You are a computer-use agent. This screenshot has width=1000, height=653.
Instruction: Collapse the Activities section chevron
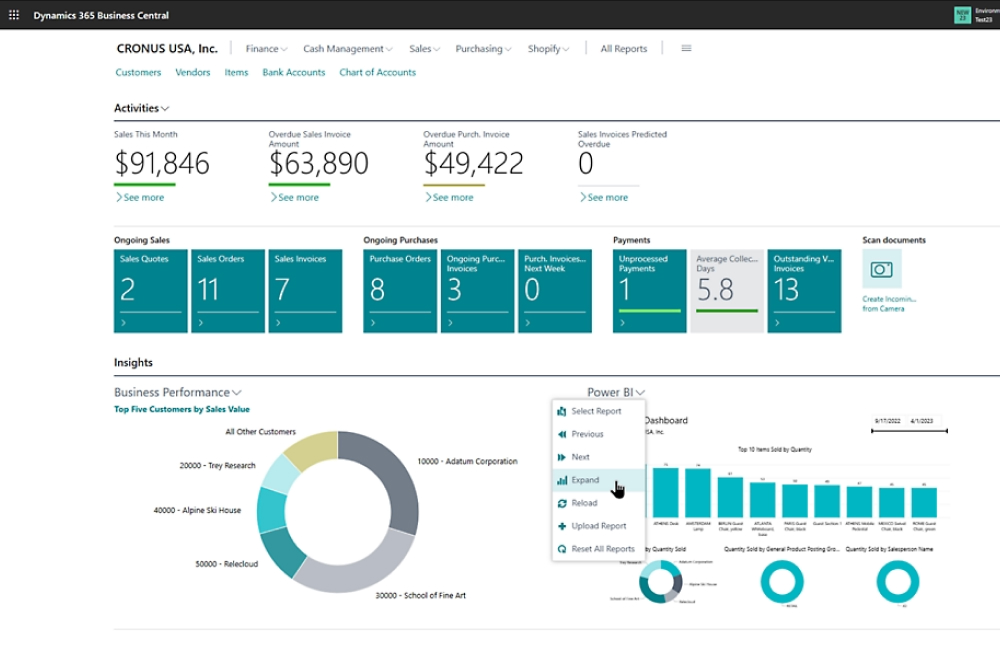pyautogui.click(x=165, y=108)
